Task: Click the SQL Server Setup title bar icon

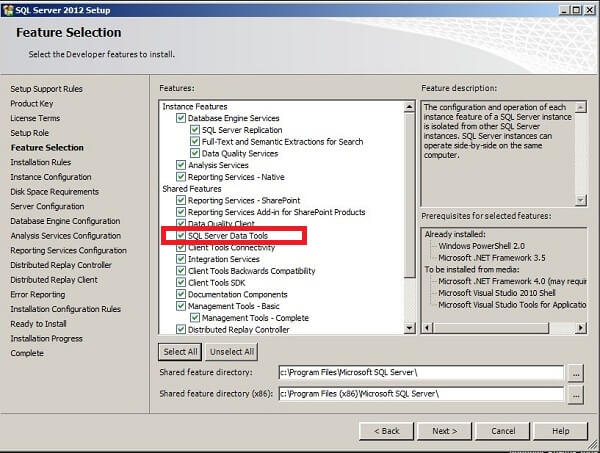Action: click(8, 10)
